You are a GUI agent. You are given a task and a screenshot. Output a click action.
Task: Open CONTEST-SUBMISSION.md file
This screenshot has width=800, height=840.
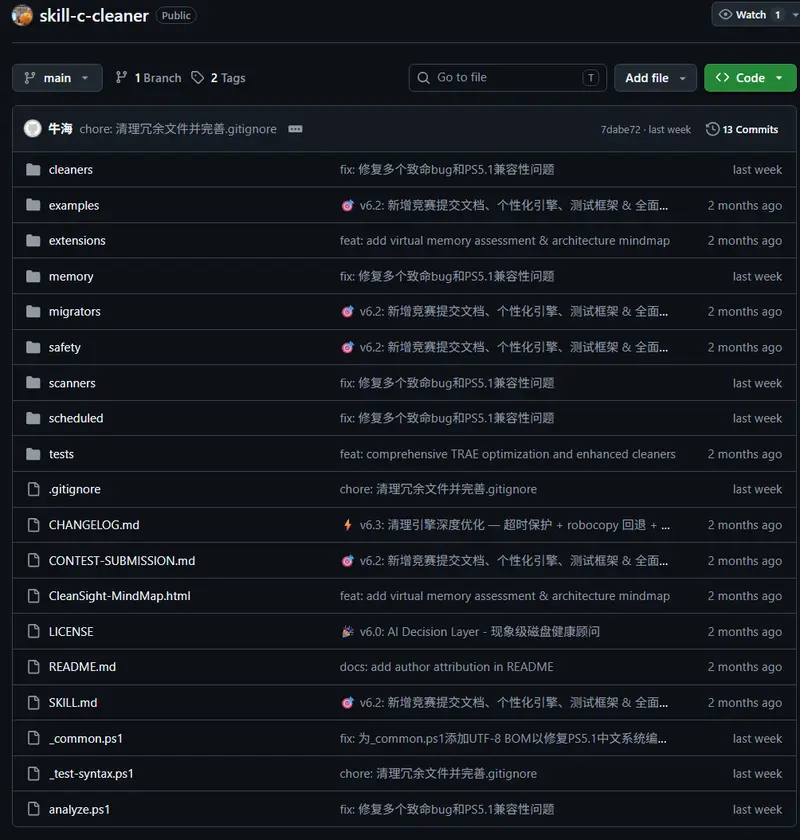(122, 560)
